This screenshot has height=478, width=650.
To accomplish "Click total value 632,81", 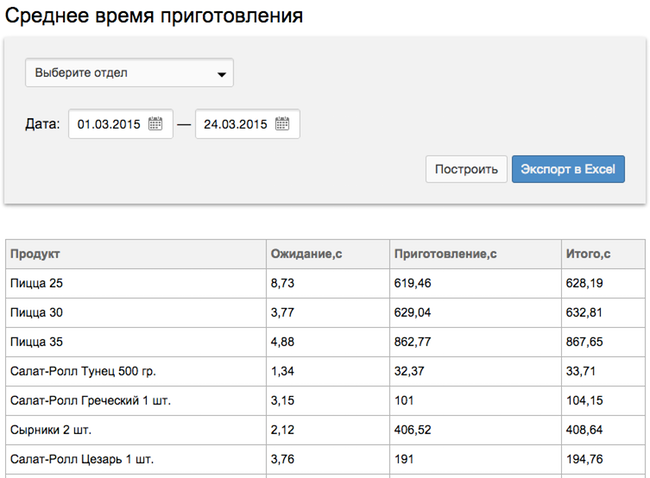I will click(584, 313).
